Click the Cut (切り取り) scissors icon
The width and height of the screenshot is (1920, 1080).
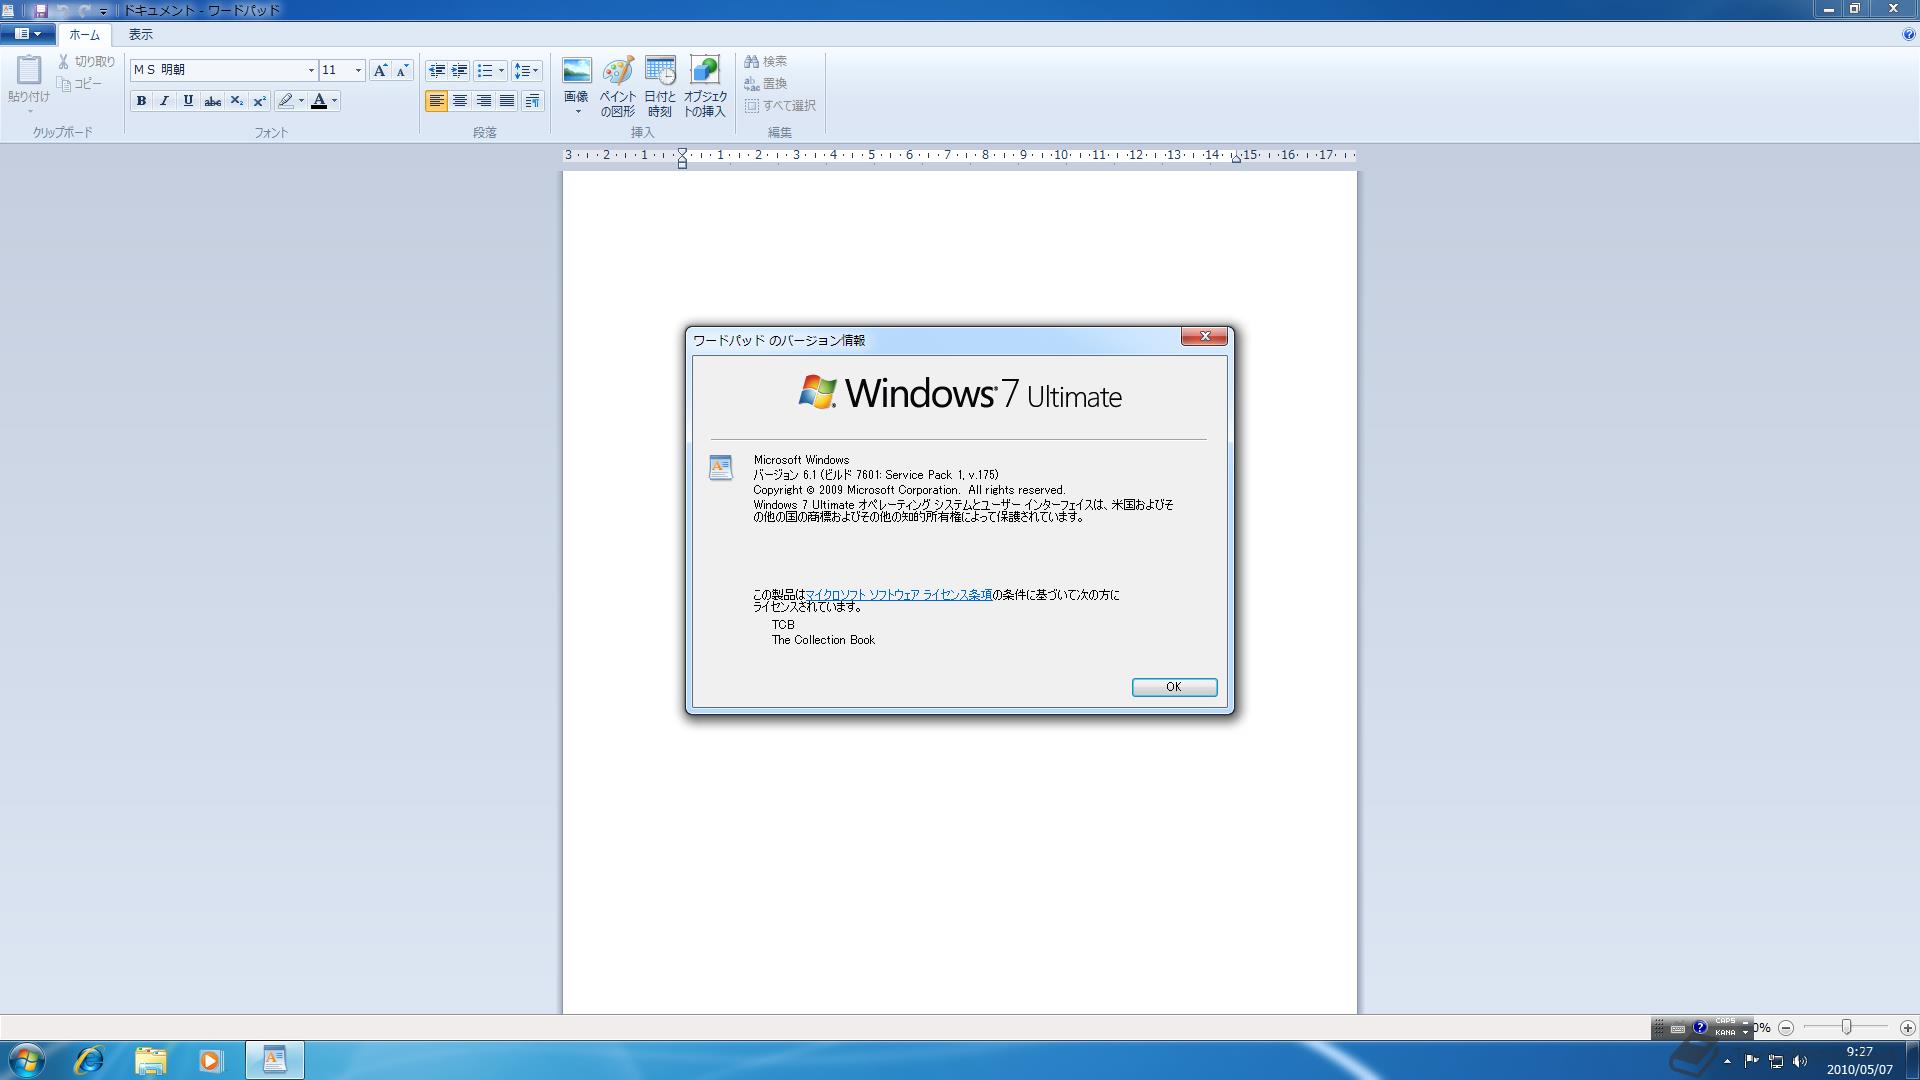64,62
